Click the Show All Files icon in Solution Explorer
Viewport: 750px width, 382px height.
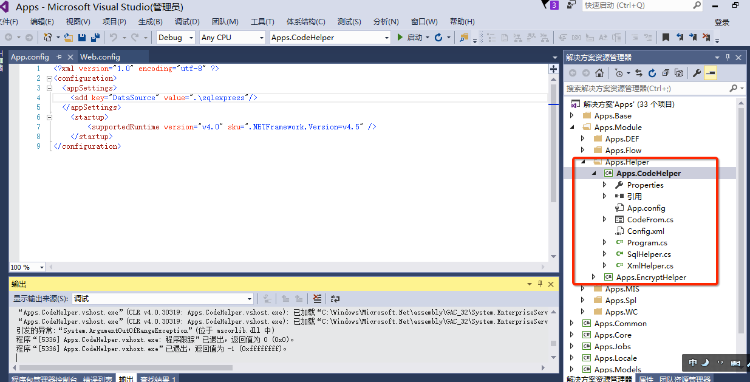point(679,73)
